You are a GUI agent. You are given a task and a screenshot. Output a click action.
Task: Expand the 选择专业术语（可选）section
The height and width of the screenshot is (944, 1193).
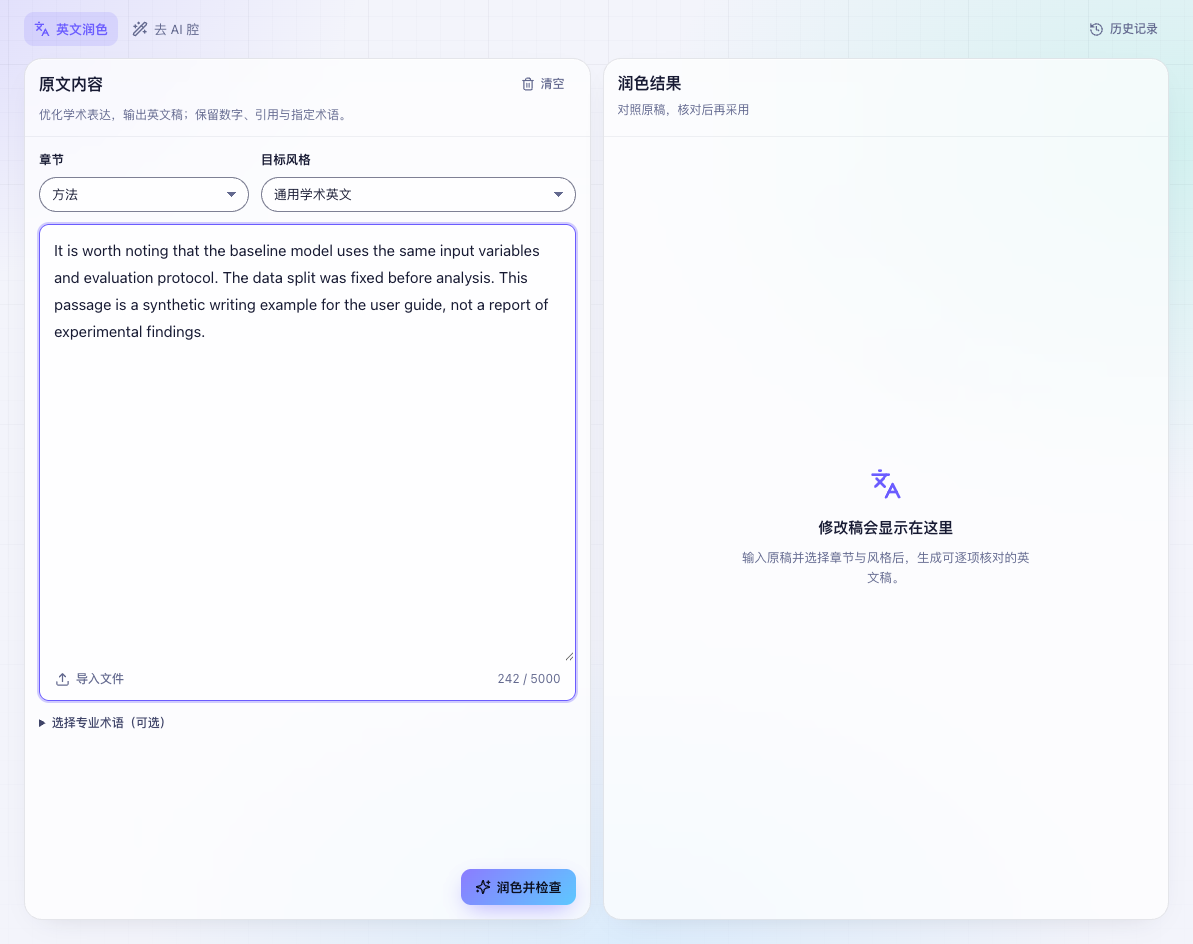[102, 723]
